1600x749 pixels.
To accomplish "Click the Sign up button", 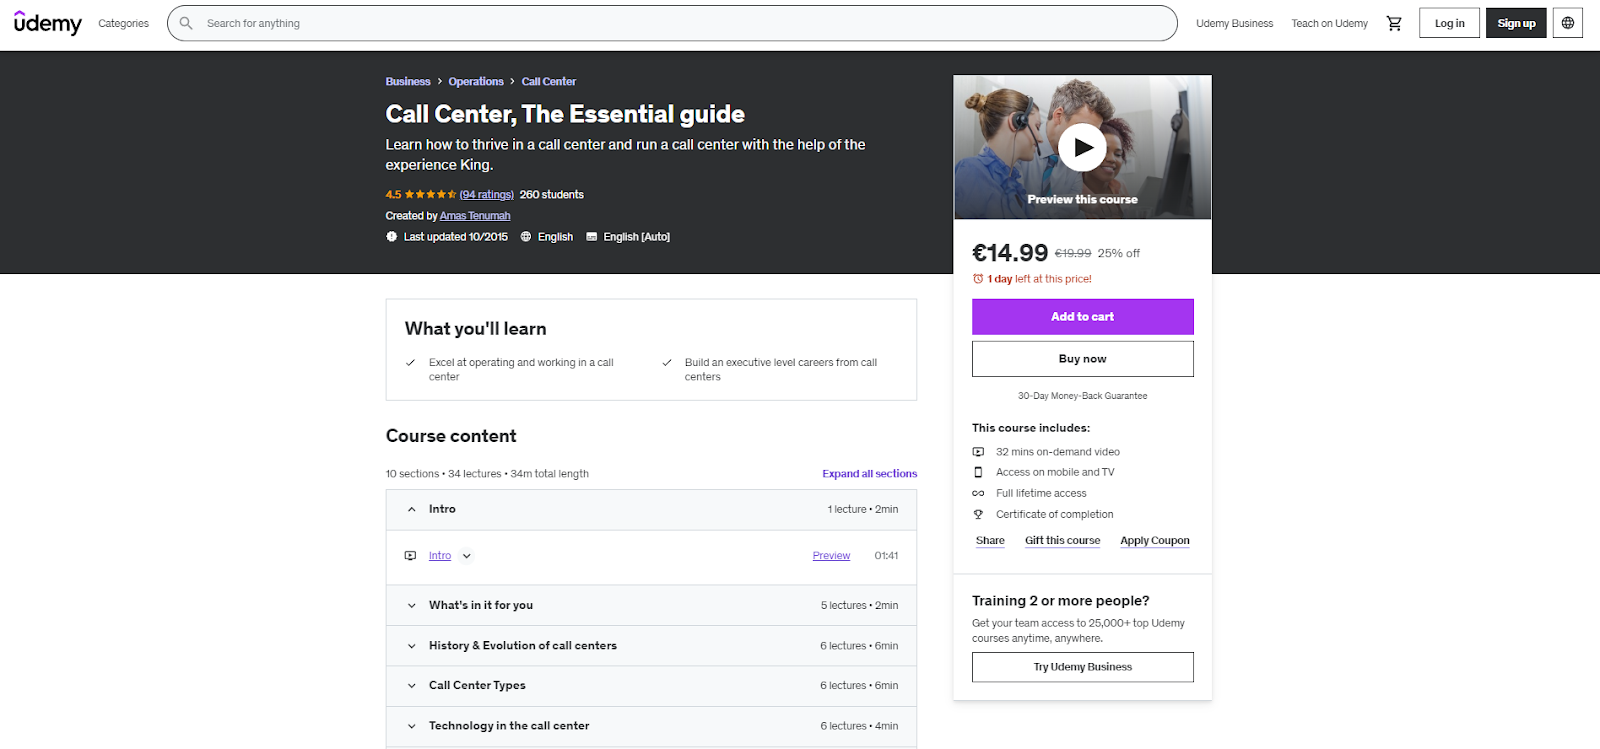I will coord(1516,23).
